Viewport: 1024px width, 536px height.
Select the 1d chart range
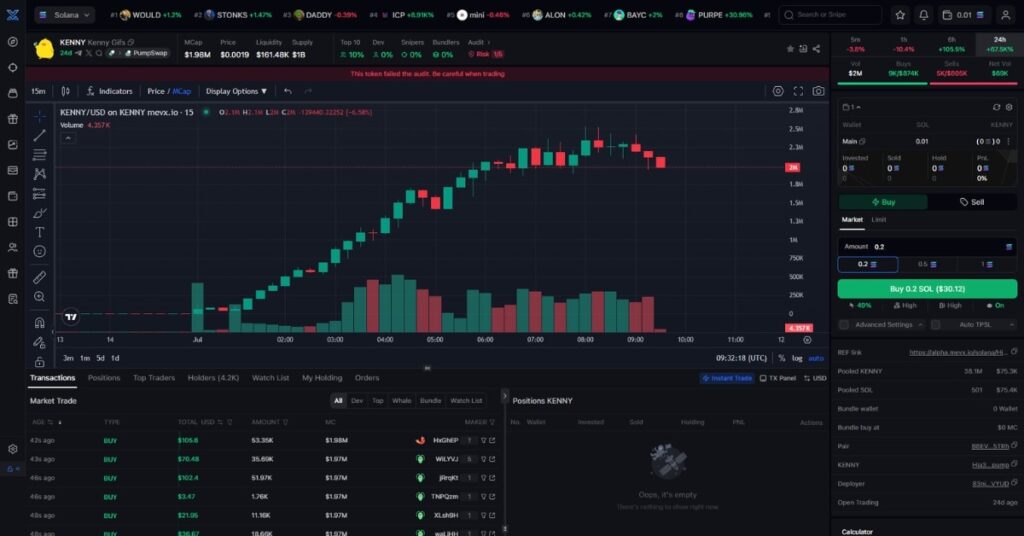pos(115,358)
